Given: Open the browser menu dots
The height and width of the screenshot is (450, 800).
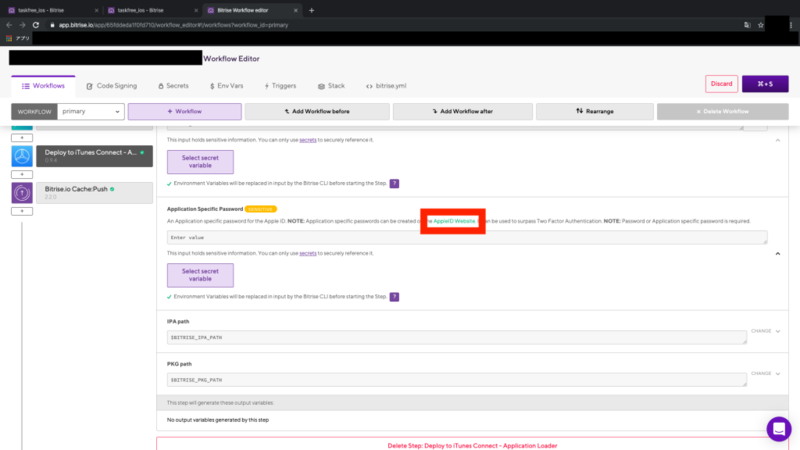Looking at the screenshot, I should click(791, 25).
